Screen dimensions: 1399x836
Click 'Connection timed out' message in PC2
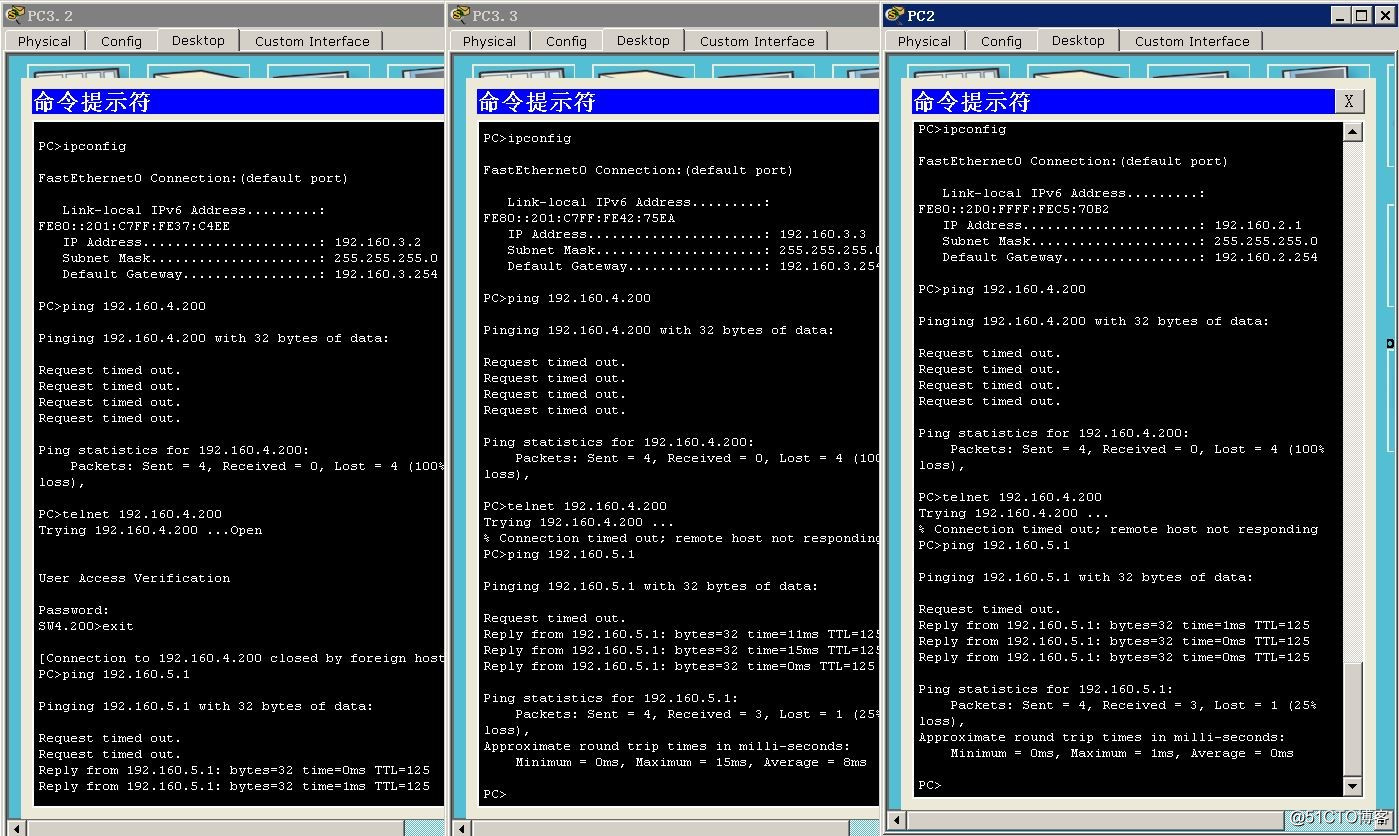tap(1118, 529)
